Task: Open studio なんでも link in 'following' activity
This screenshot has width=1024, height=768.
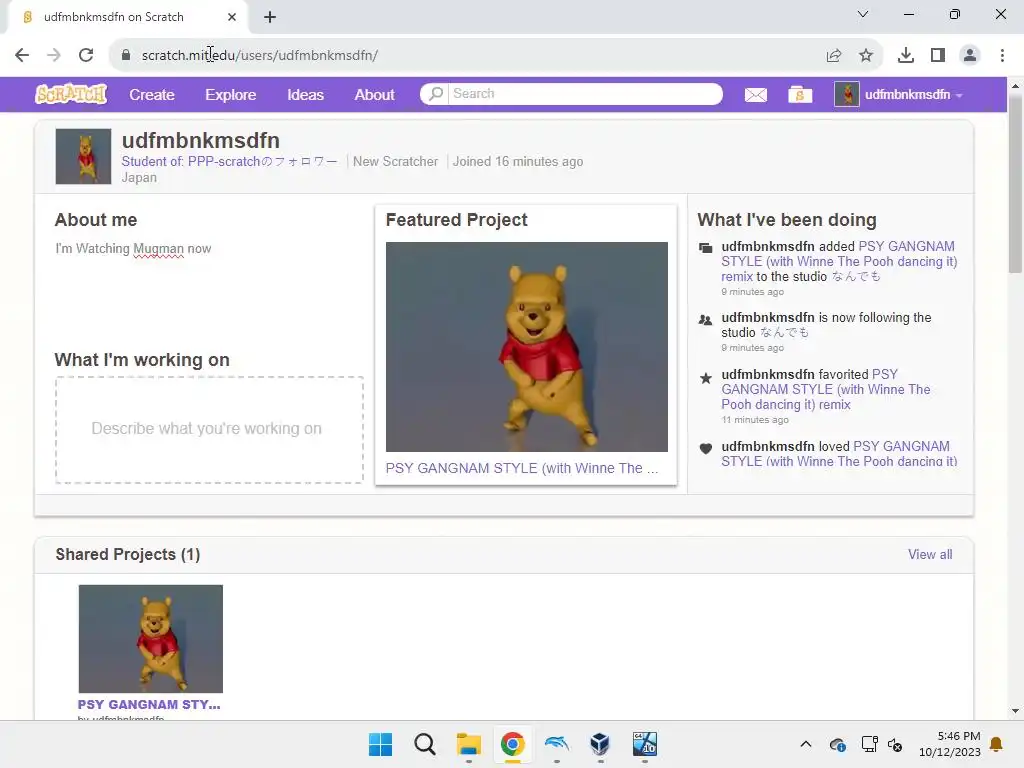Action: (784, 332)
